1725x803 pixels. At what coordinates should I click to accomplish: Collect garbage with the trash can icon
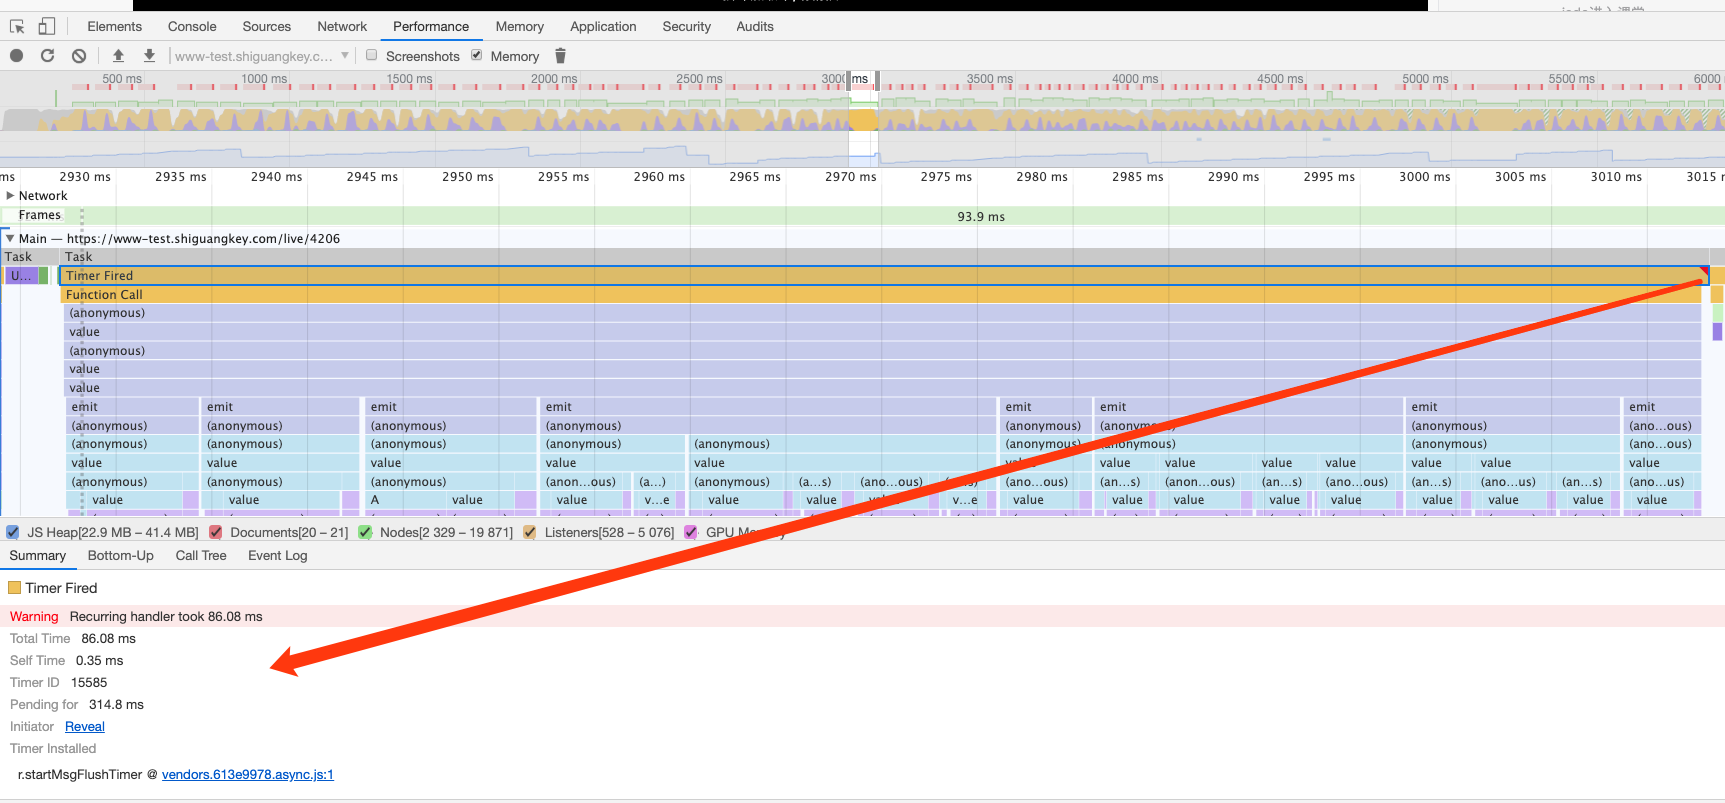point(560,56)
